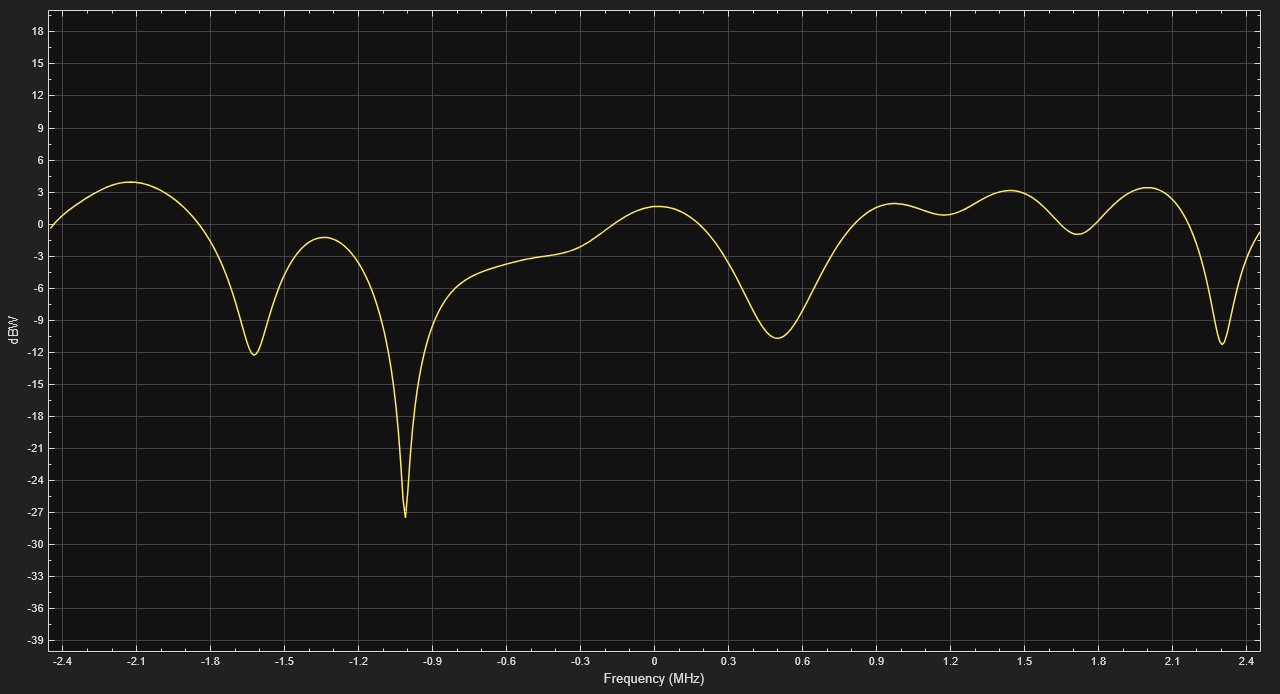The height and width of the screenshot is (694, 1280).
Task: Select the trace peak near 2.0 MHz
Action: (1149, 188)
